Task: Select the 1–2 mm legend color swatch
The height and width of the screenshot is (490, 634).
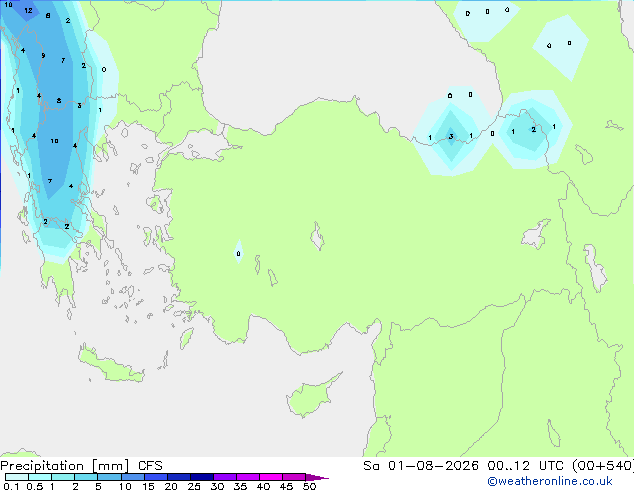Action: coord(63,477)
